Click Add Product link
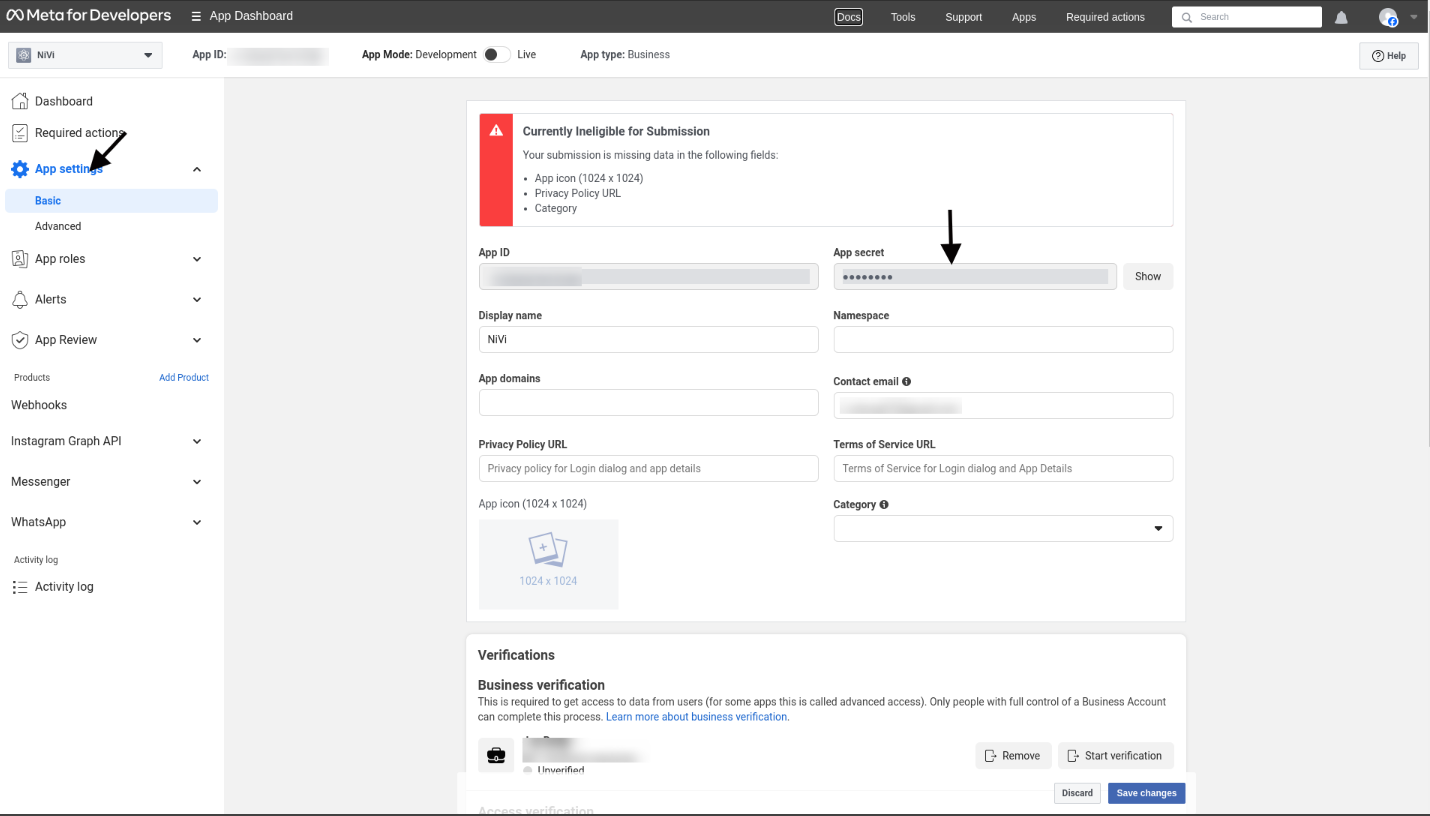The height and width of the screenshot is (816, 1430). pyautogui.click(x=184, y=378)
